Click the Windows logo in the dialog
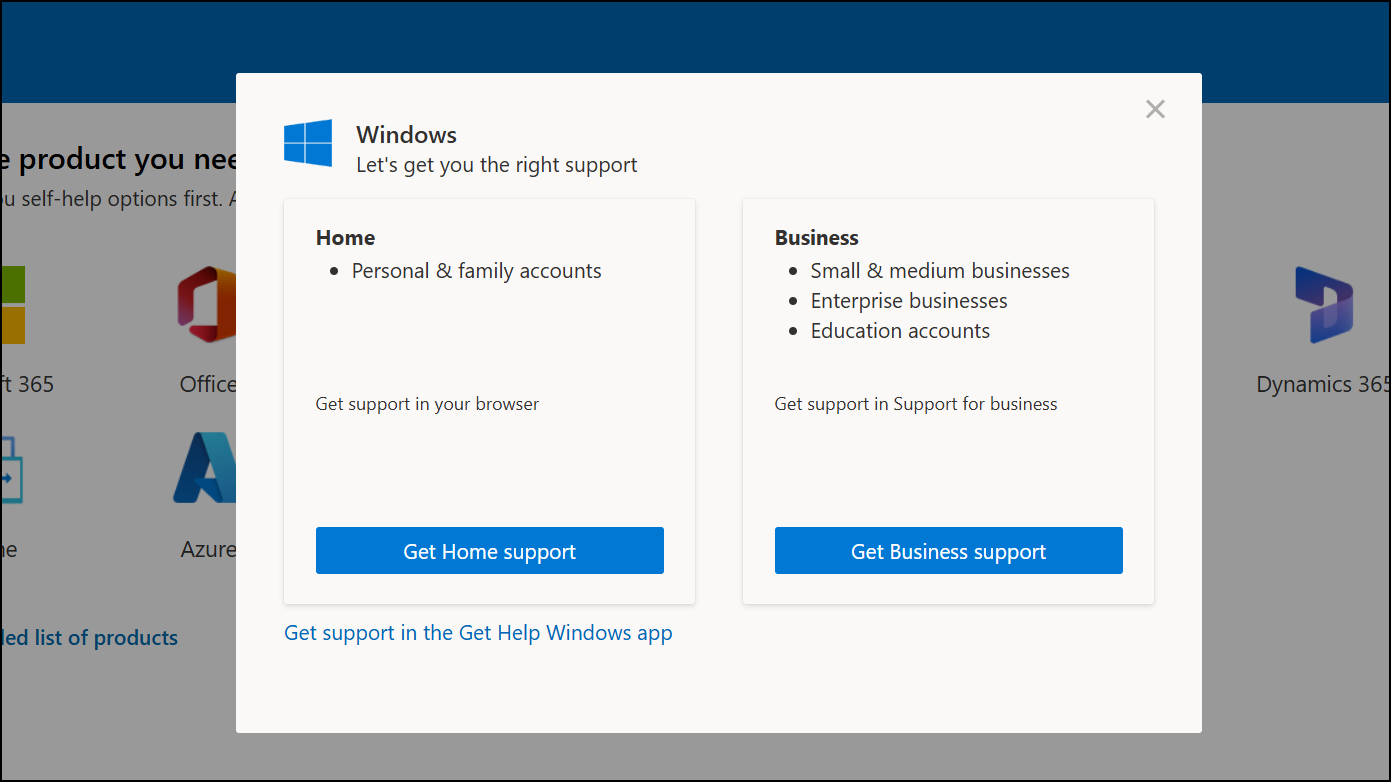Viewport: 1391px width, 782px height. tap(308, 143)
